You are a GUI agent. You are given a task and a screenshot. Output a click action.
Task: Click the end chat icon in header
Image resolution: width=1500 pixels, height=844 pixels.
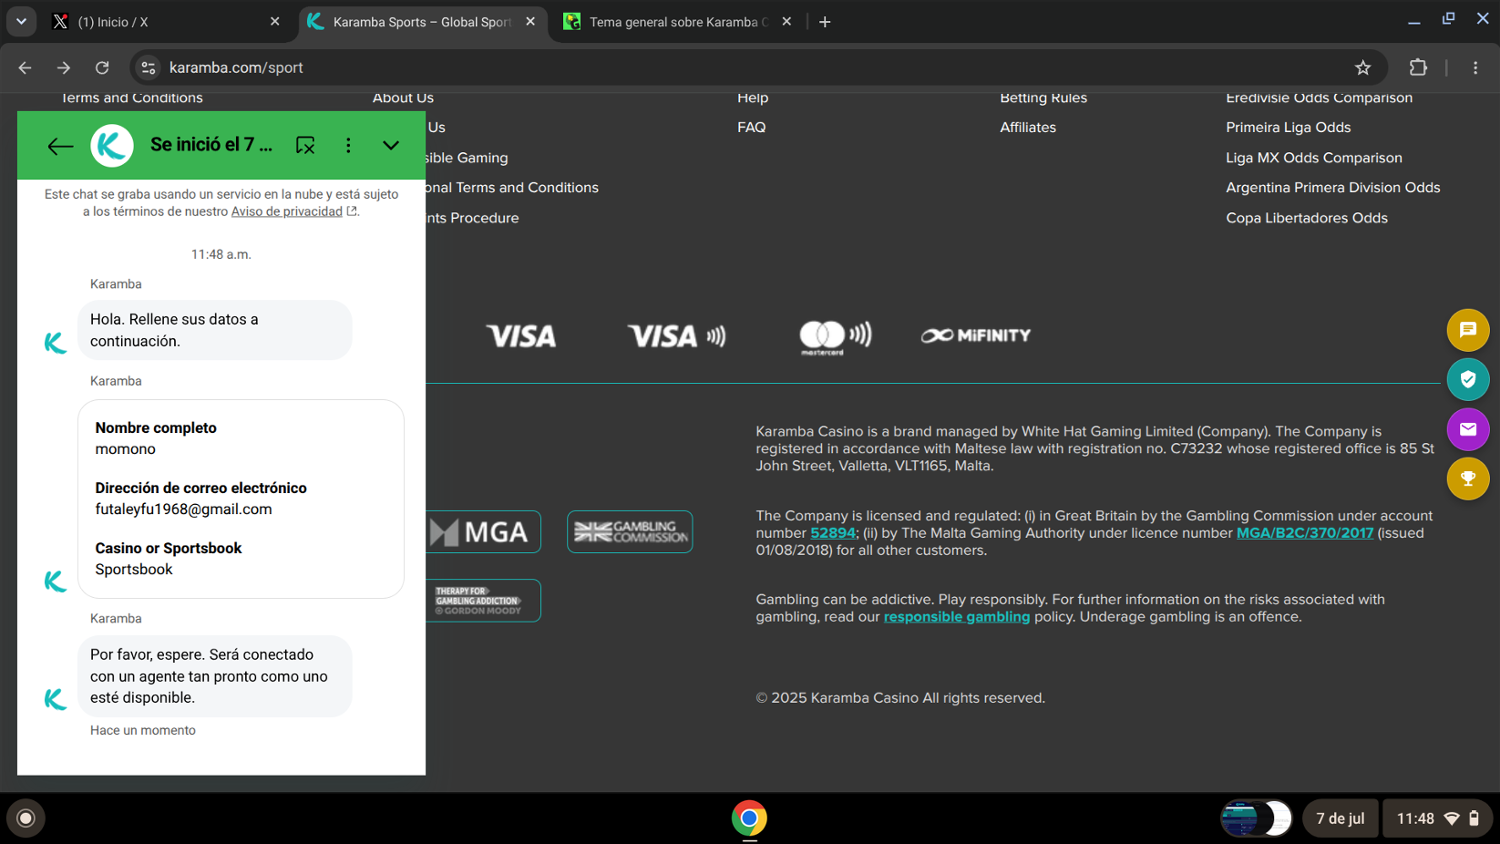tap(305, 146)
